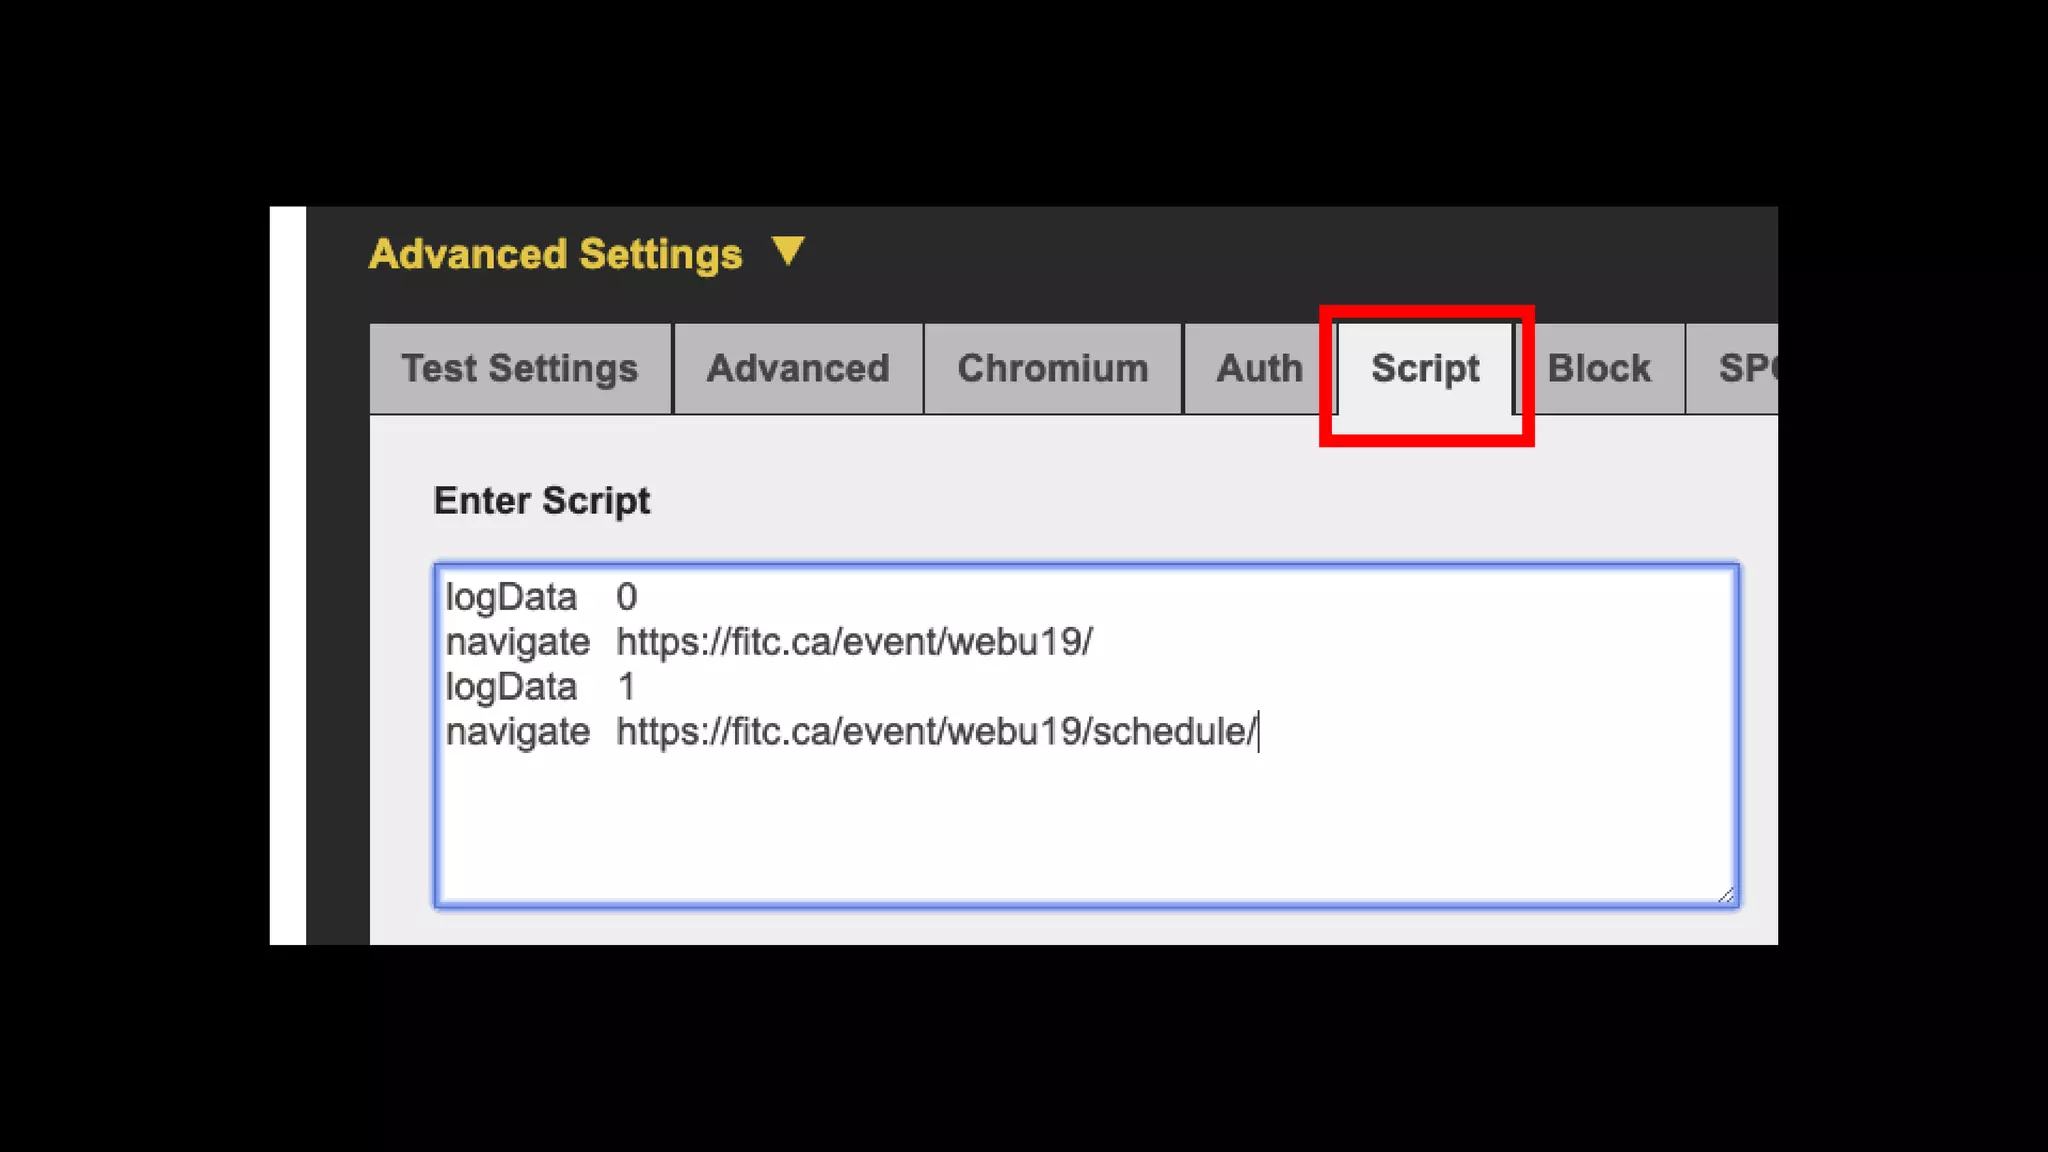Place cursor on the first logData word

tap(511, 597)
